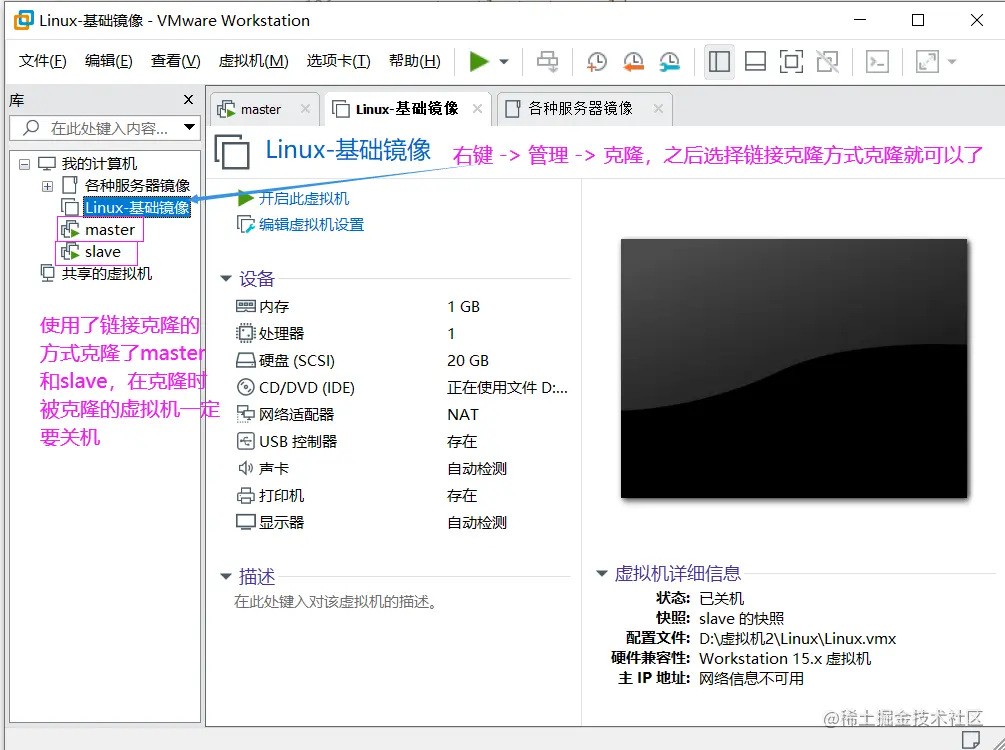Expand the 各种服务器镜像 tree item
The width and height of the screenshot is (1005, 750).
[48, 185]
